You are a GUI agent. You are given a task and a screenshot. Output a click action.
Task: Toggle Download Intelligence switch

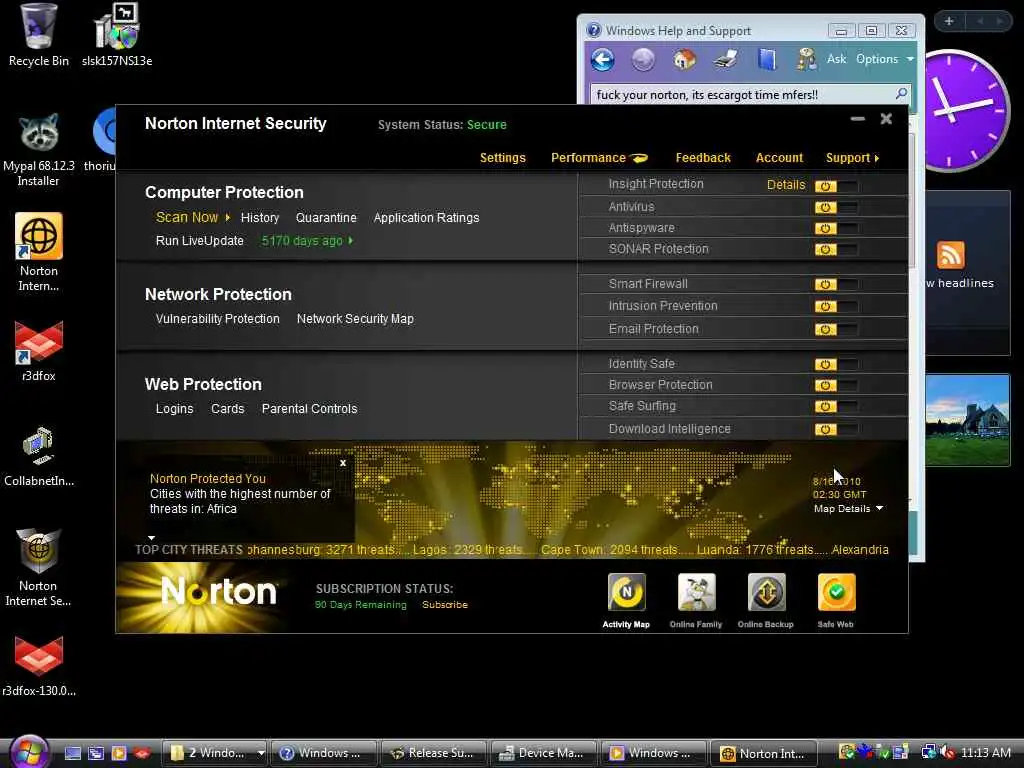[x=836, y=429]
